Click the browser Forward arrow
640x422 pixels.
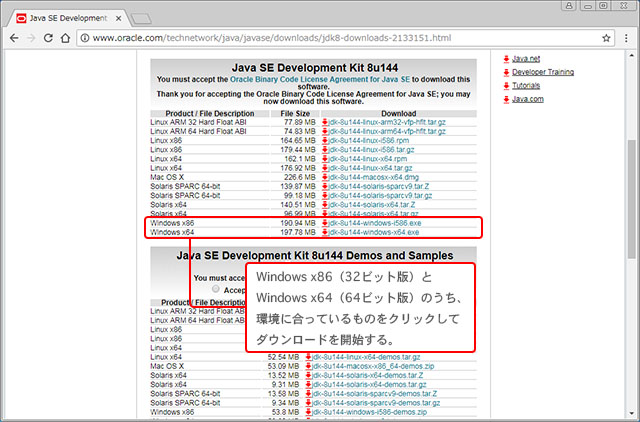tap(31, 38)
